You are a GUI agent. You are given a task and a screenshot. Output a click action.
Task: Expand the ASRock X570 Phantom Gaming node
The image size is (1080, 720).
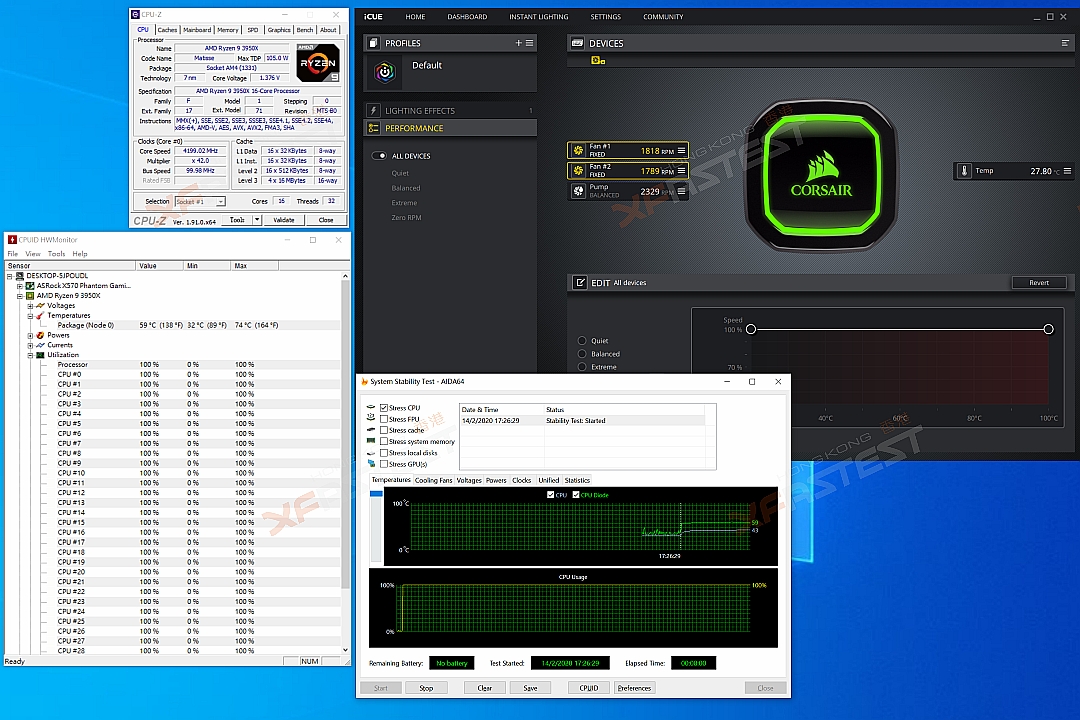(x=20, y=285)
